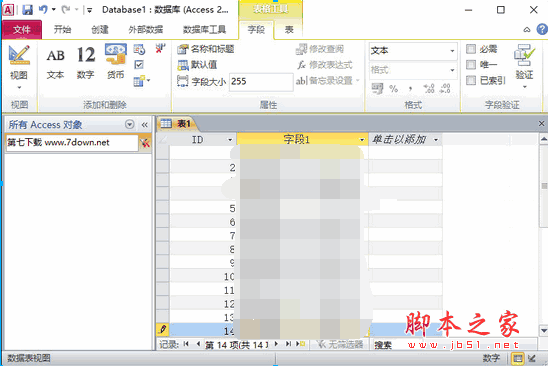Undo with the quick access undo icon
Viewport: 548px width, 366px height.
43,9
